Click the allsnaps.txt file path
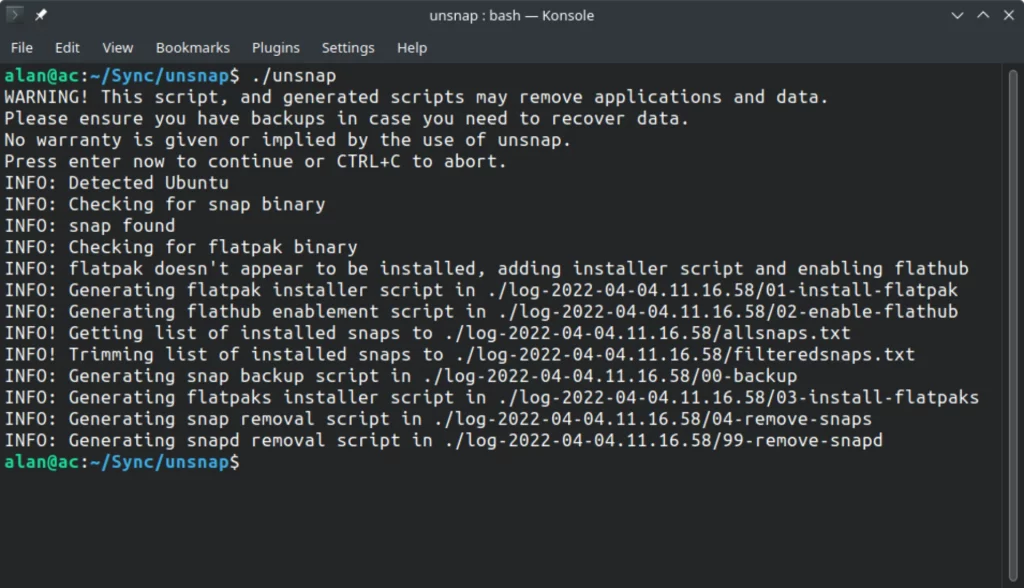Image resolution: width=1024 pixels, height=588 pixels. point(647,333)
